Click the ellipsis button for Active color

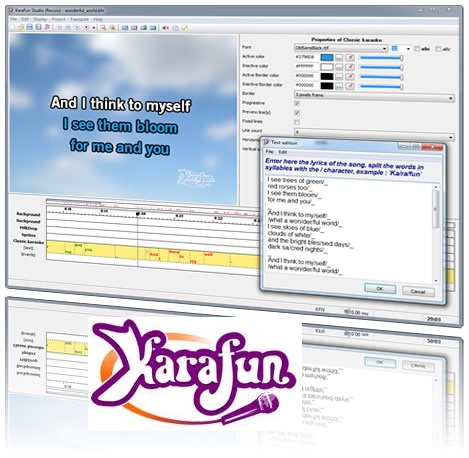click(339, 58)
